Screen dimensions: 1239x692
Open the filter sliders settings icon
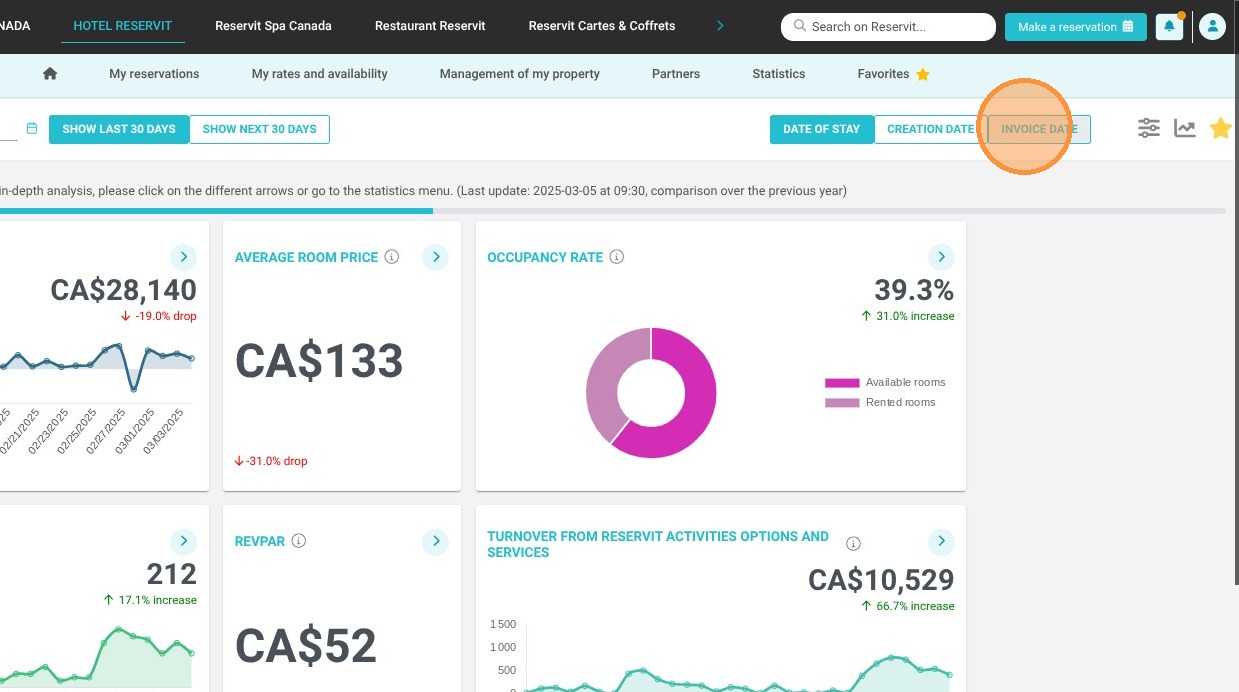(x=1149, y=128)
